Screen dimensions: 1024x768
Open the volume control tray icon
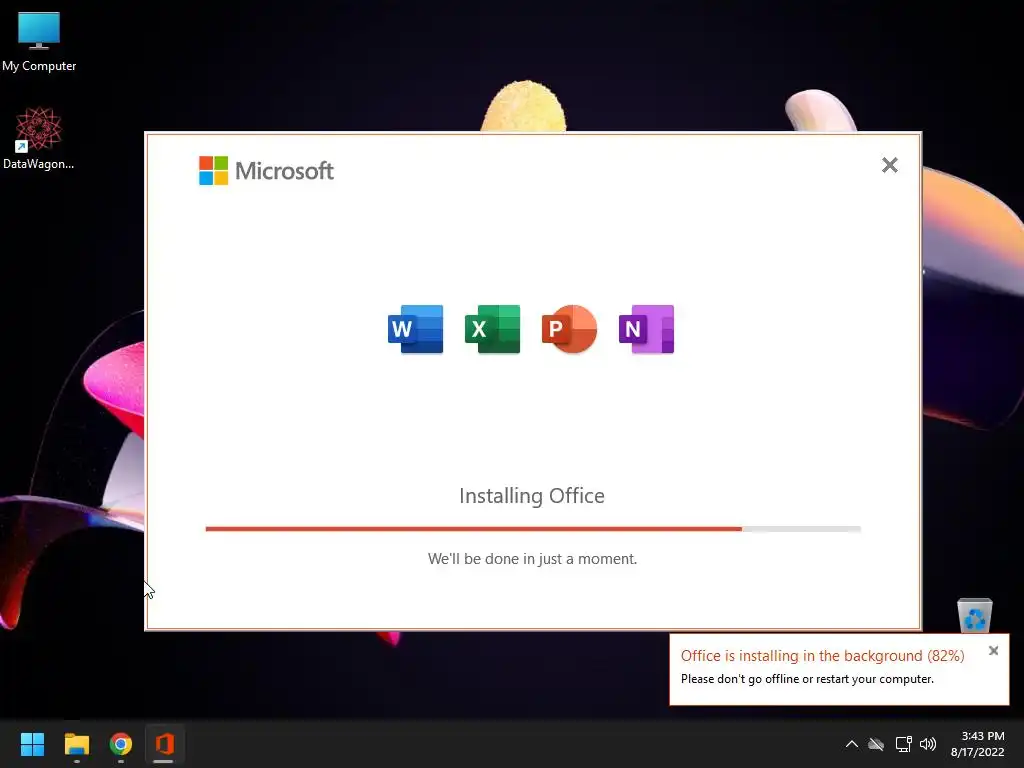(927, 744)
